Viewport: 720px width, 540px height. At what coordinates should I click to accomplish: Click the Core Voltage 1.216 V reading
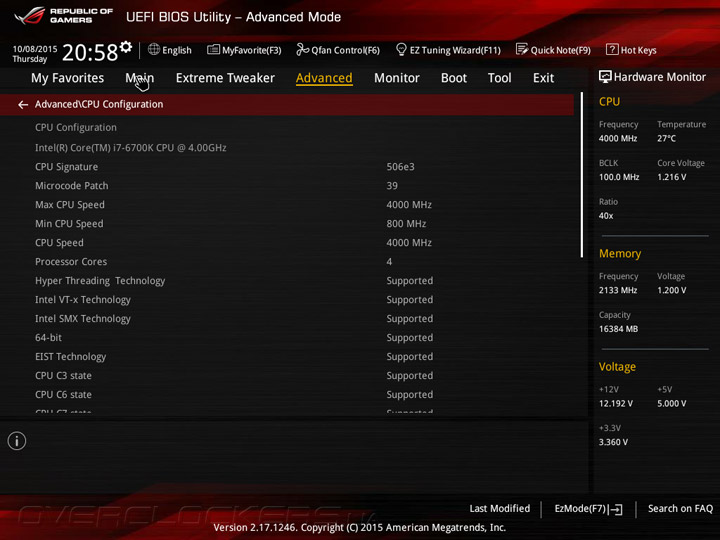coord(672,177)
